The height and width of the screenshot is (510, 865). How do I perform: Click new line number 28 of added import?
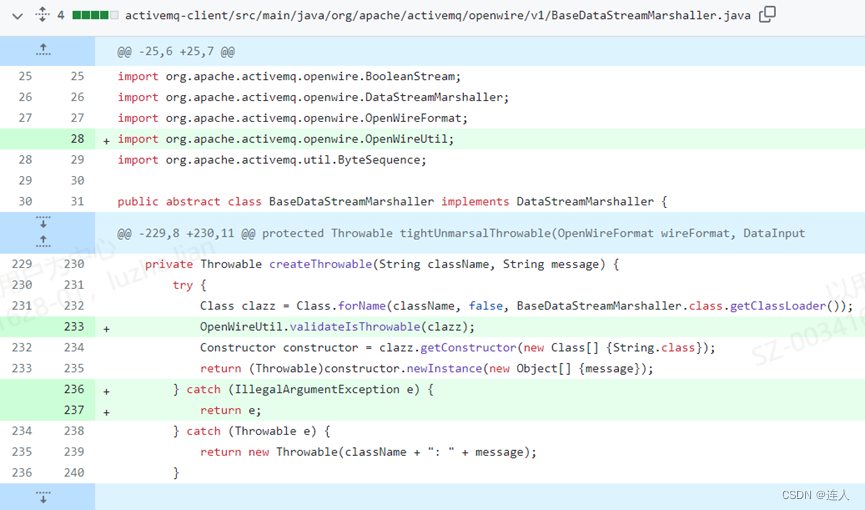point(77,139)
